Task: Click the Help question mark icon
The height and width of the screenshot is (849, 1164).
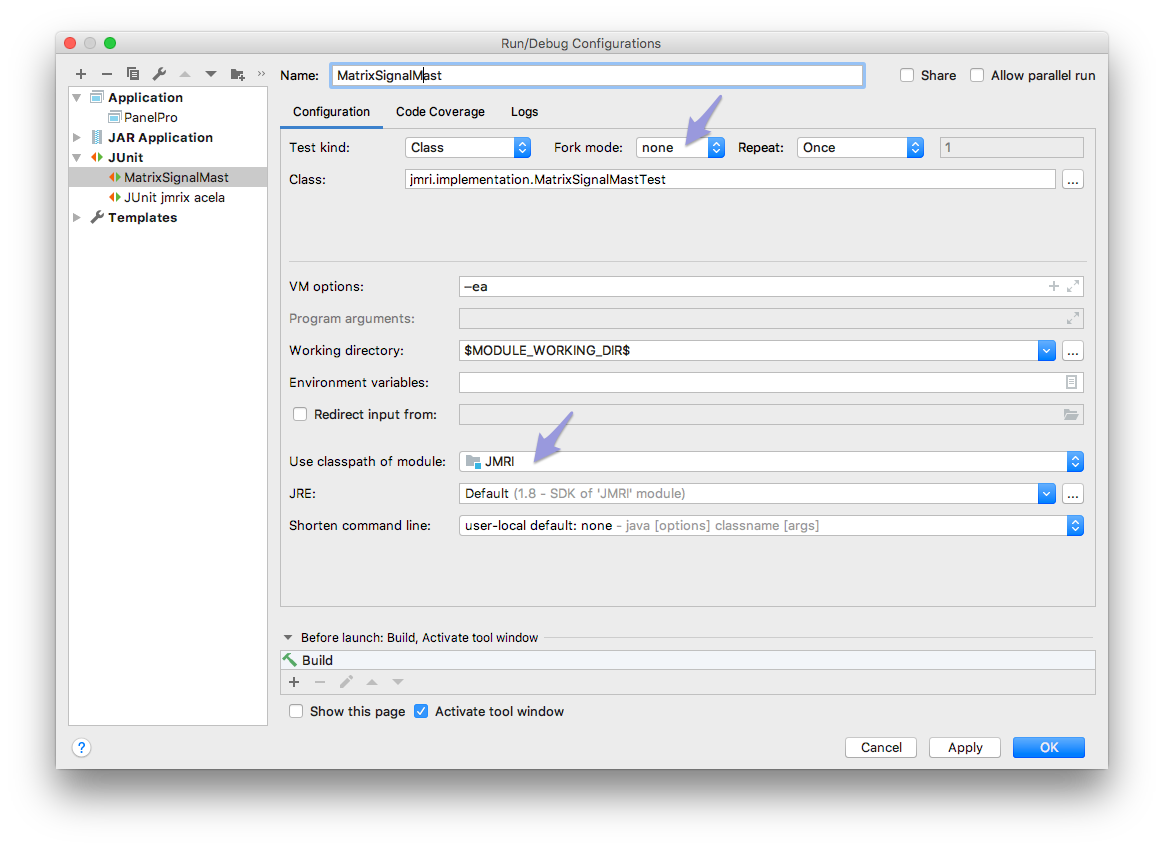Action: tap(82, 747)
